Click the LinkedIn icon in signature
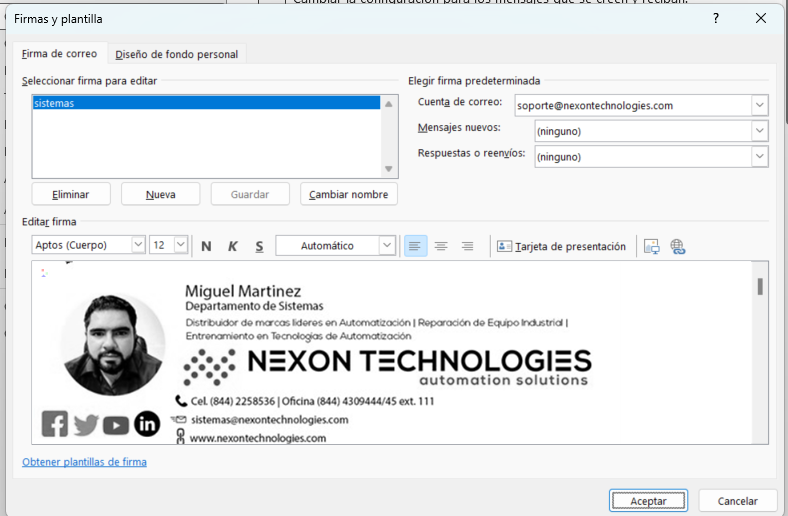The height and width of the screenshot is (516, 788). click(147, 424)
